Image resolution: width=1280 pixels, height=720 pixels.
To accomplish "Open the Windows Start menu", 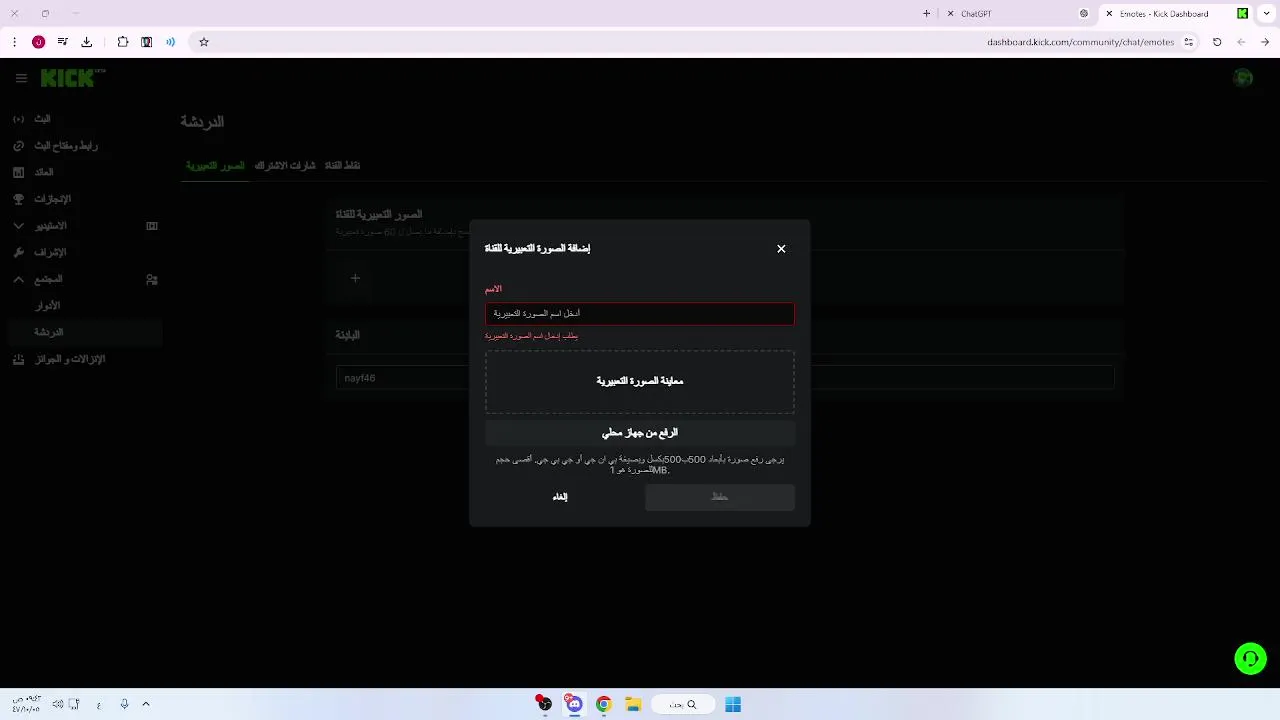I will point(733,704).
